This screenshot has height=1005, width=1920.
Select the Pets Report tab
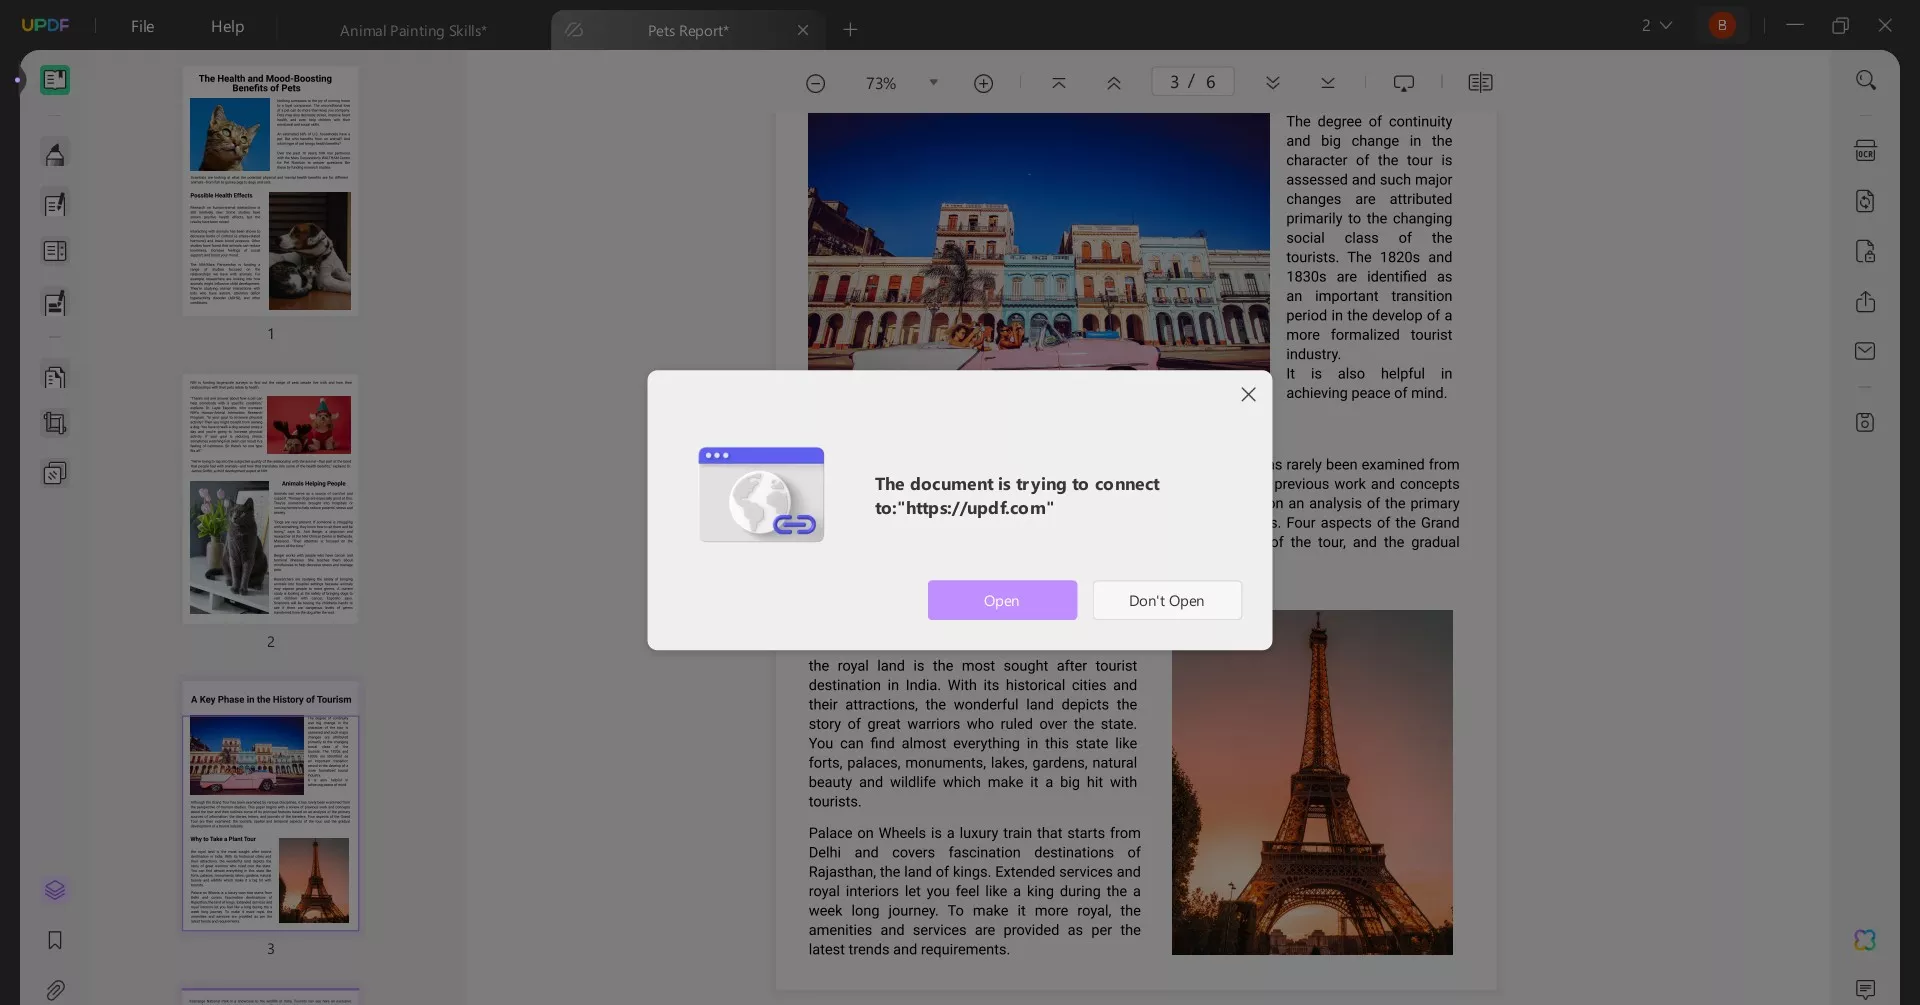coord(688,30)
